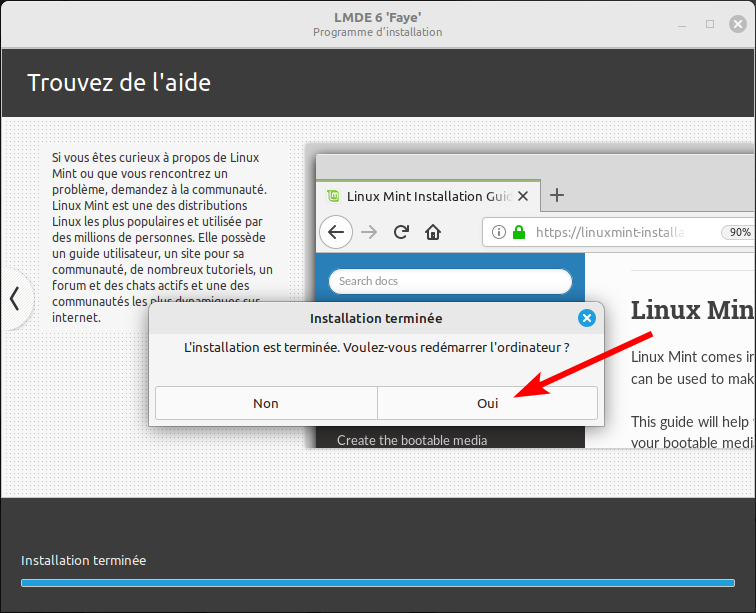Go to the previous slide with left chevron

tap(14, 299)
